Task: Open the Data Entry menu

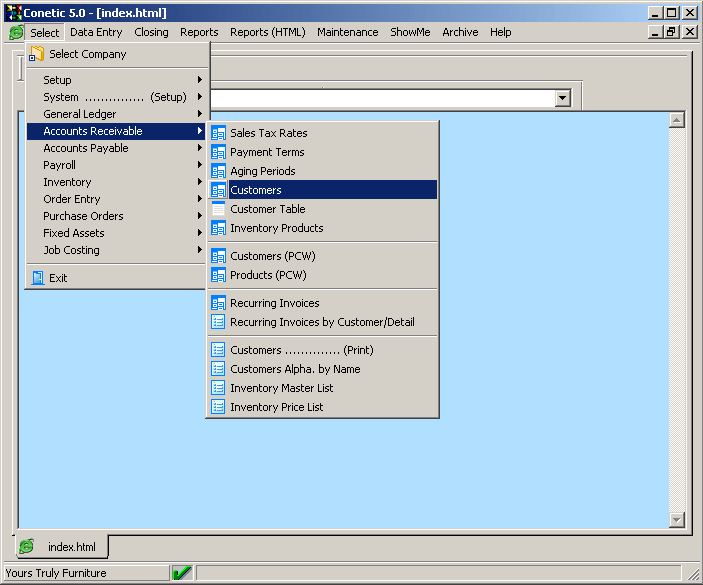Action: 96,32
